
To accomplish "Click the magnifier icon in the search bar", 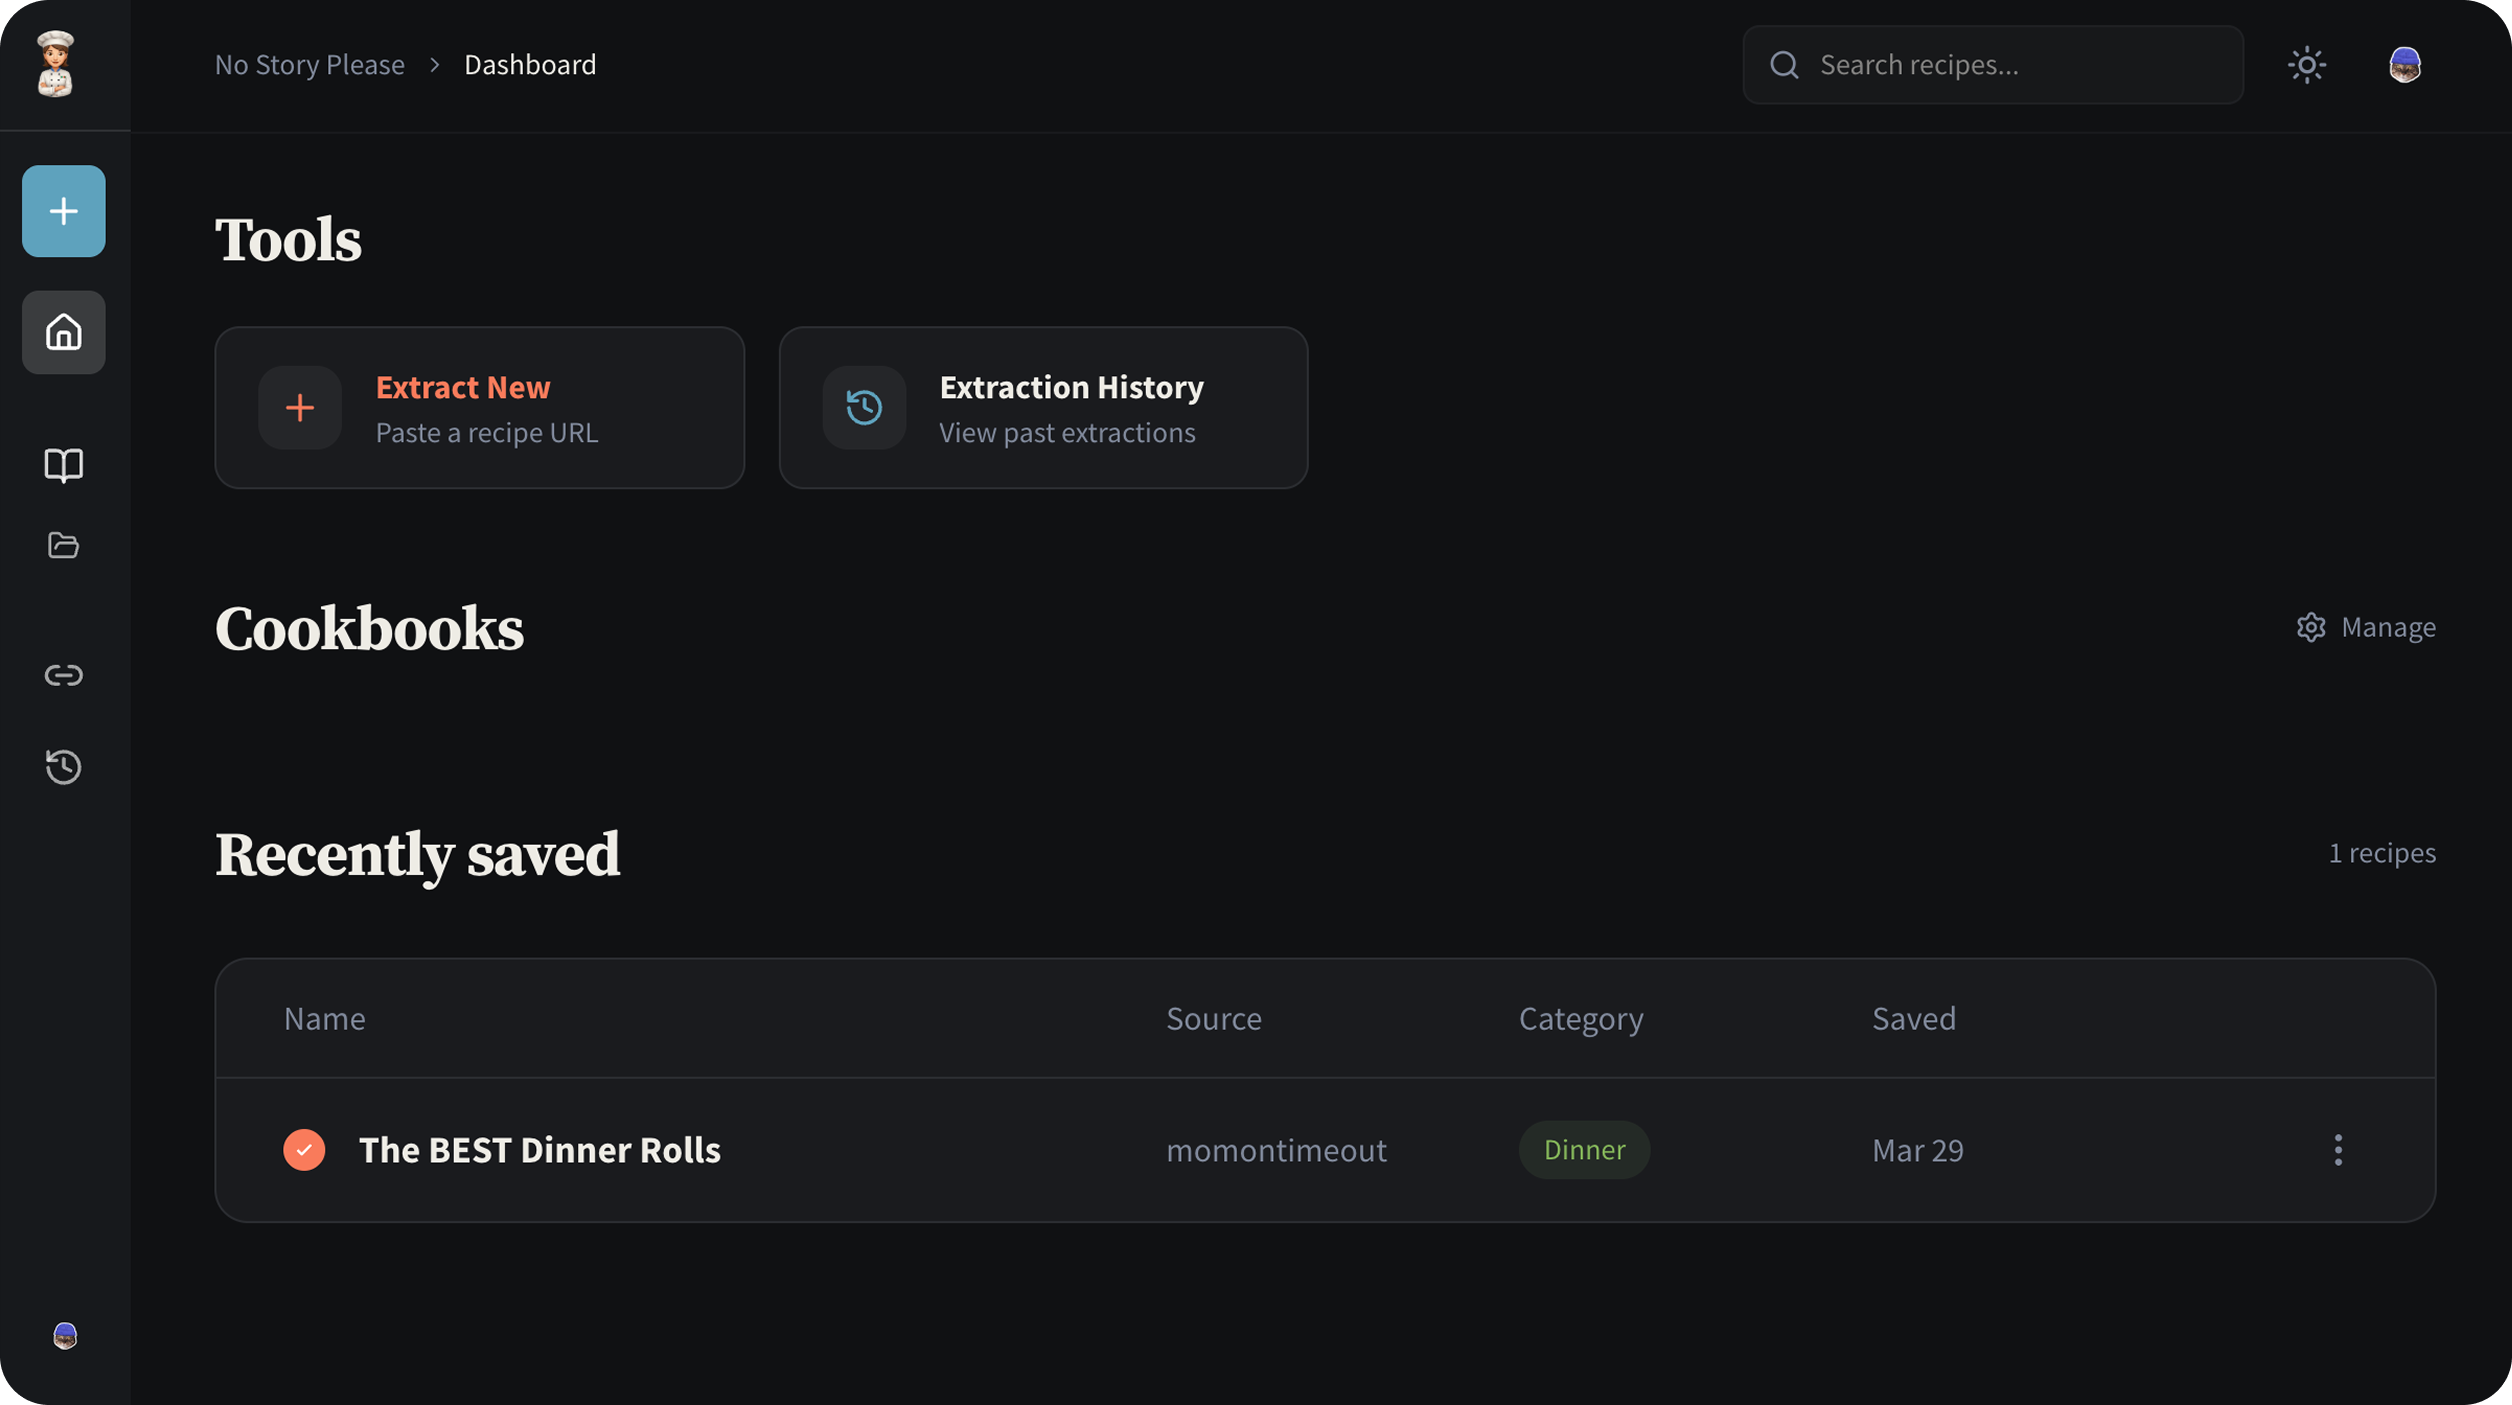I will [1786, 64].
